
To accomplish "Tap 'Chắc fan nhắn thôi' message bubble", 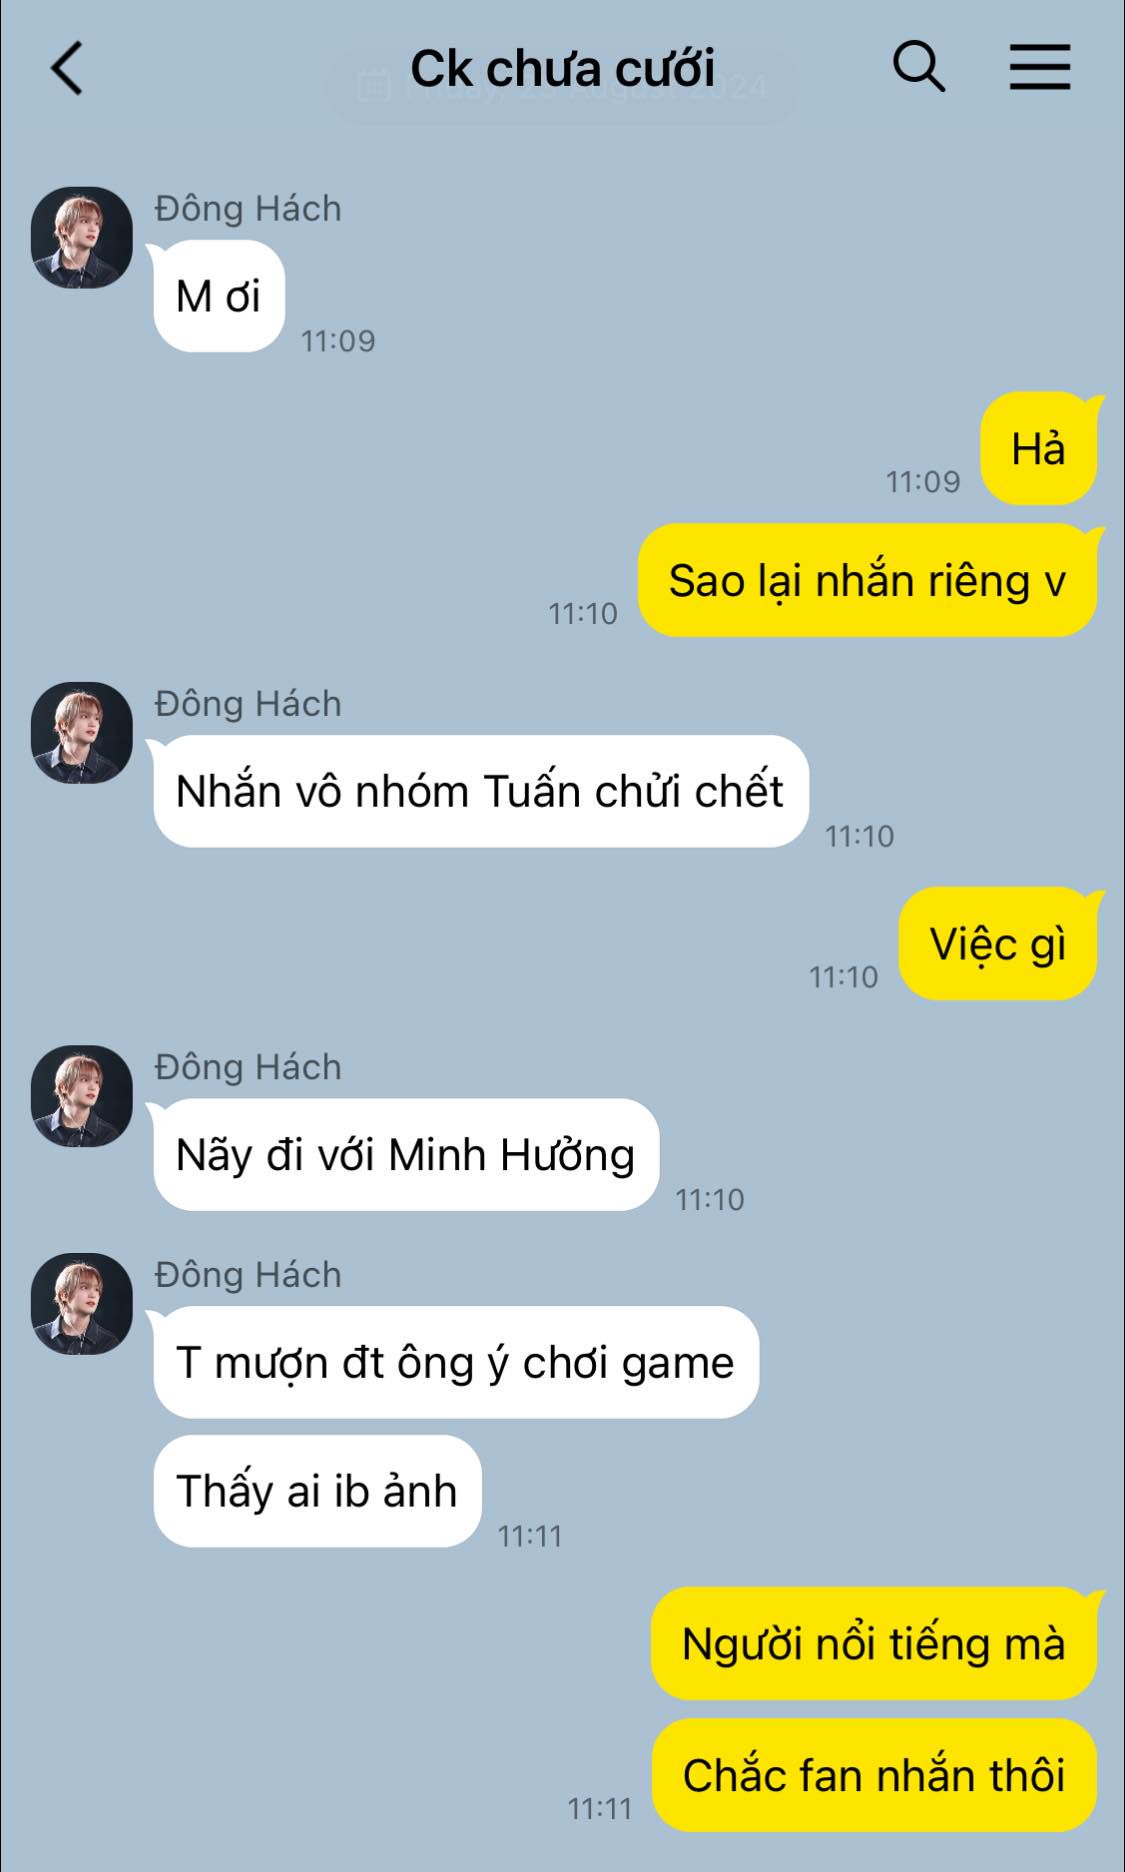I will 874,1775.
